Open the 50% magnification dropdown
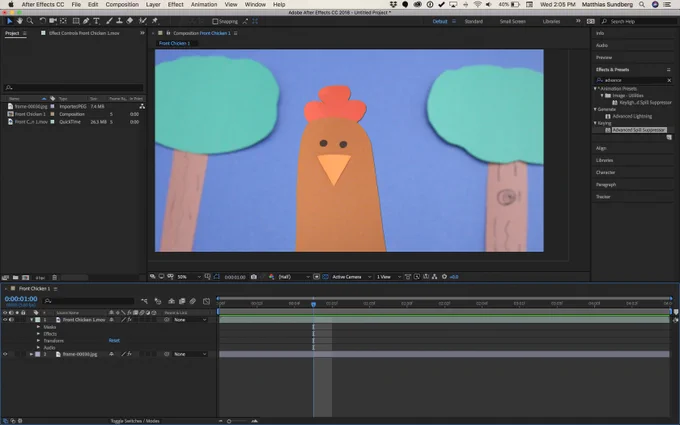 coord(189,277)
